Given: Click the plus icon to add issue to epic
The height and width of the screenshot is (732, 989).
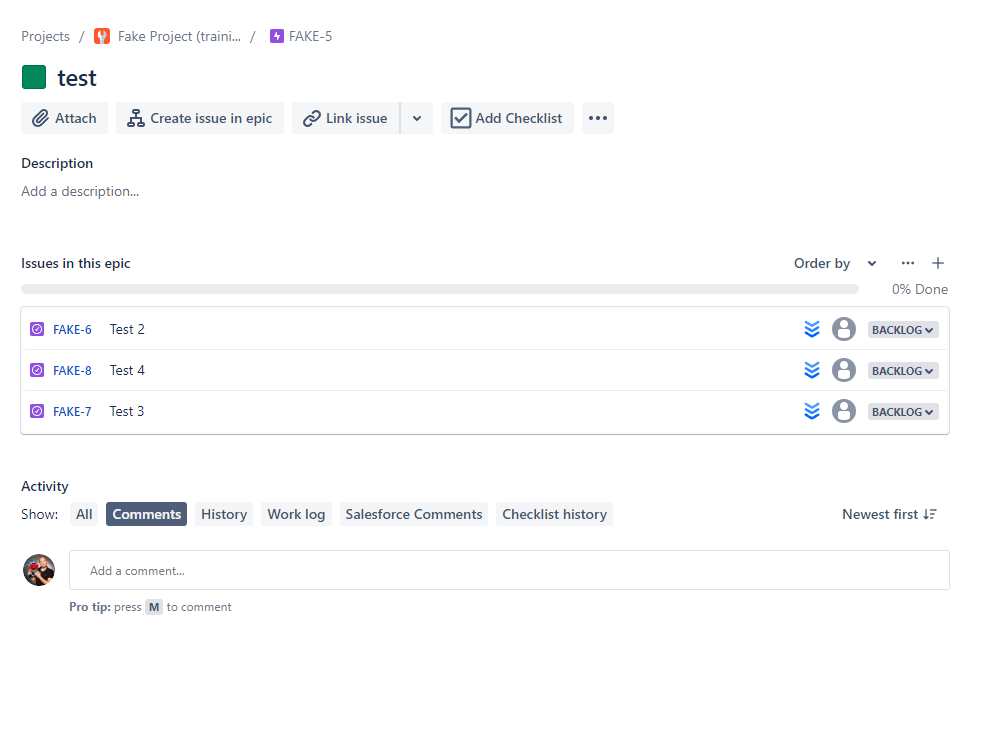Looking at the screenshot, I should (937, 263).
